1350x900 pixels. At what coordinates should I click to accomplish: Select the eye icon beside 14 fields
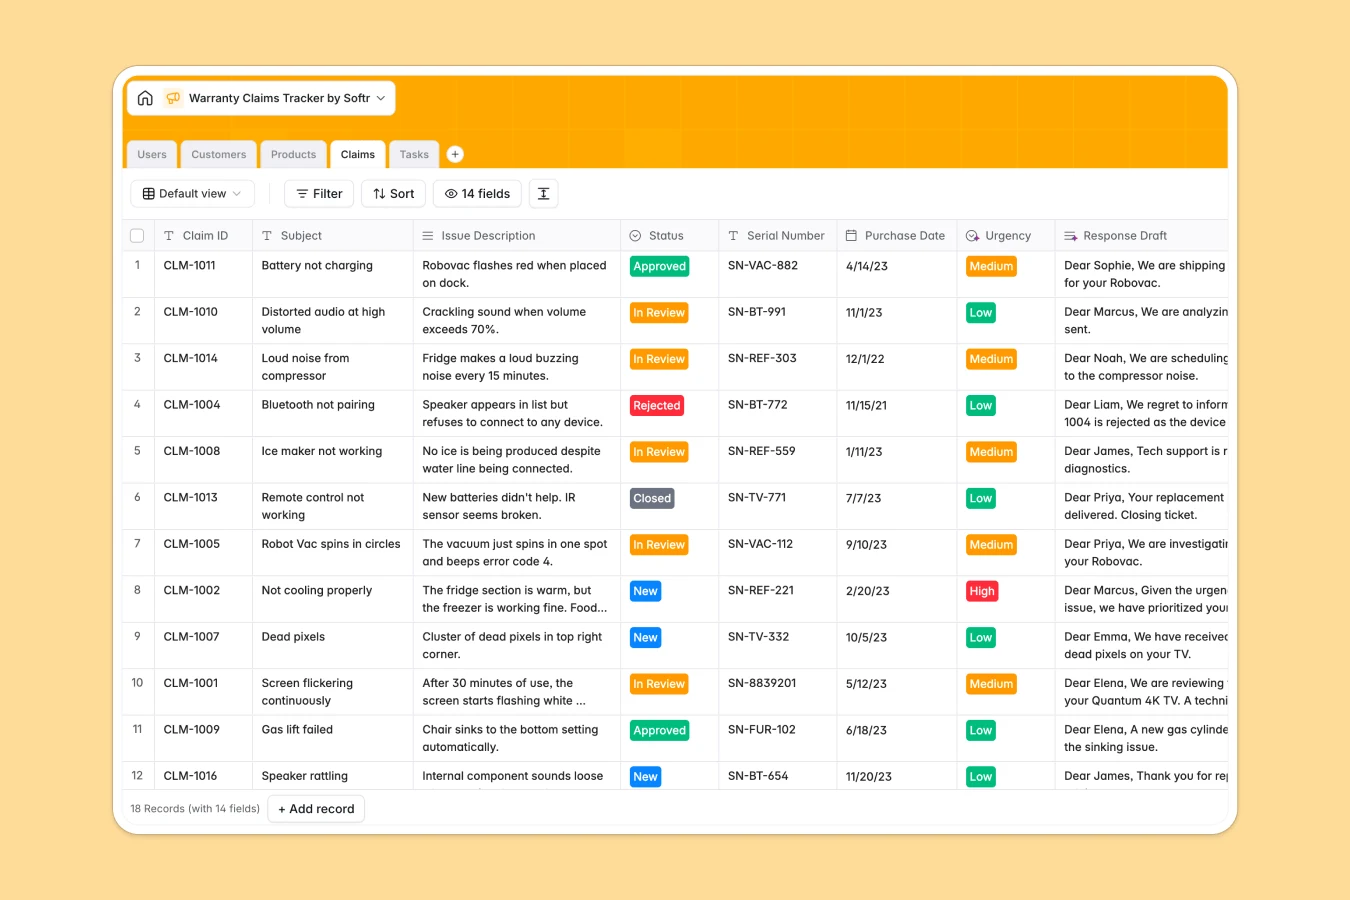pyautogui.click(x=452, y=193)
